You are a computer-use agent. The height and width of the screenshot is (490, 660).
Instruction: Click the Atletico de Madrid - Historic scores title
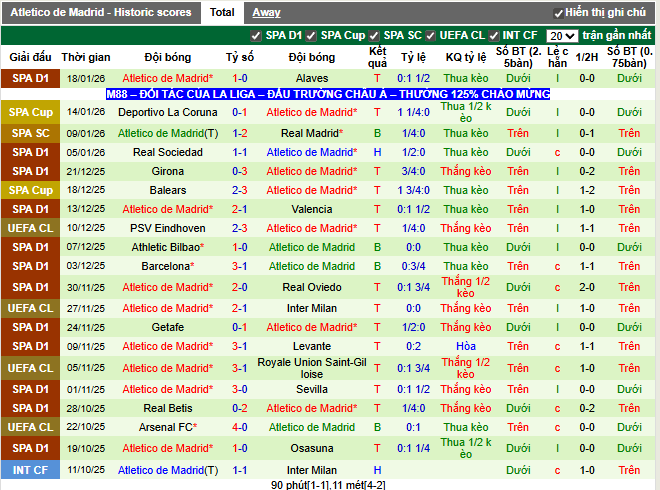(101, 13)
